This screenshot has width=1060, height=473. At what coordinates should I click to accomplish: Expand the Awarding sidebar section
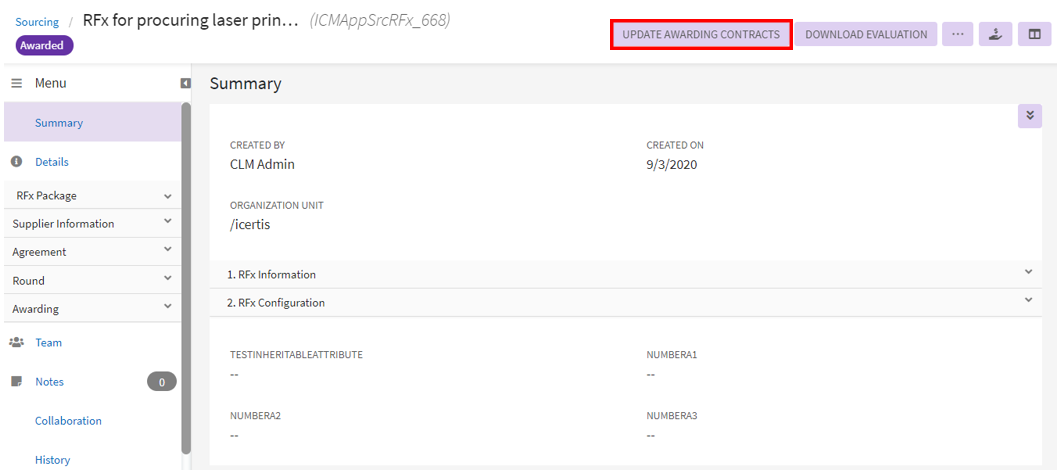(167, 309)
